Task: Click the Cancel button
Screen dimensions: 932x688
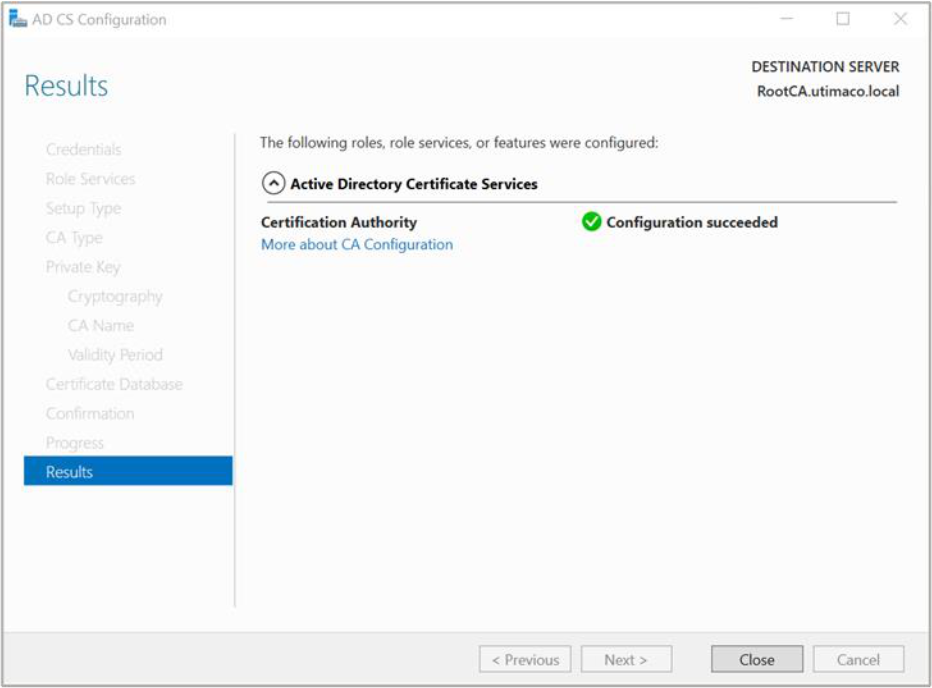Action: click(858, 659)
